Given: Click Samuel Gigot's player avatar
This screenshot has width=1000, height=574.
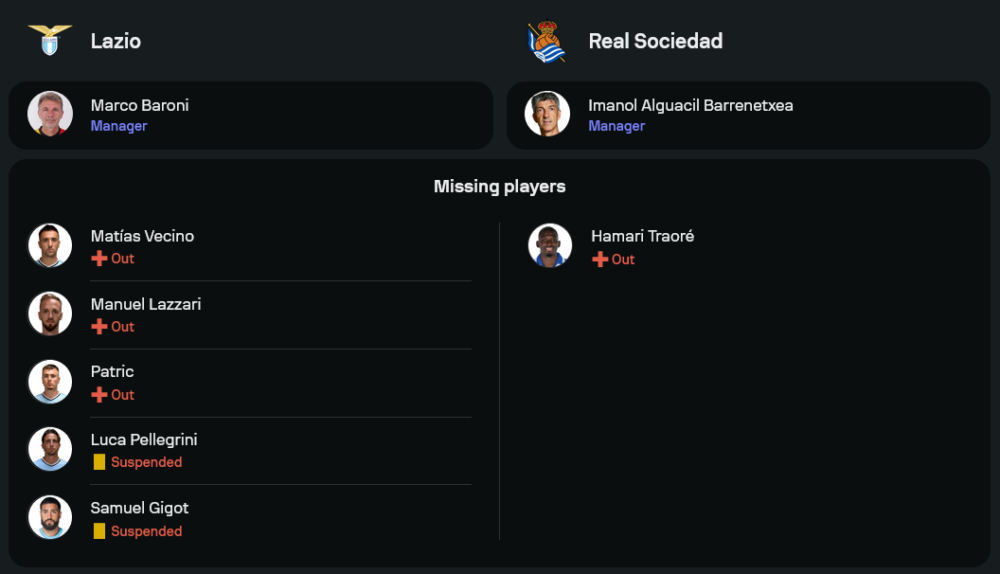Looking at the screenshot, I should point(50,517).
